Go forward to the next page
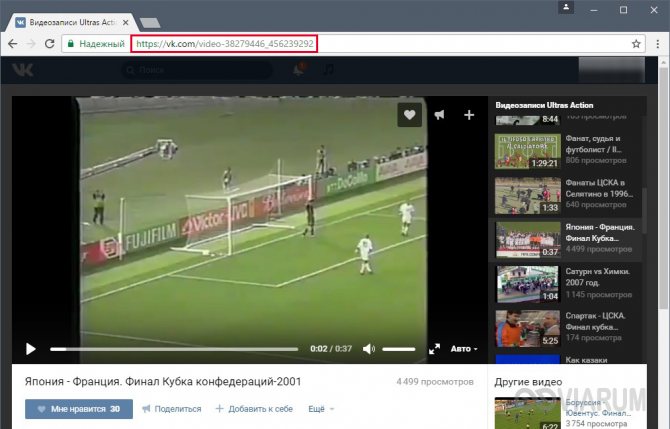Screen dimensions: 670x429 (x=31, y=44)
